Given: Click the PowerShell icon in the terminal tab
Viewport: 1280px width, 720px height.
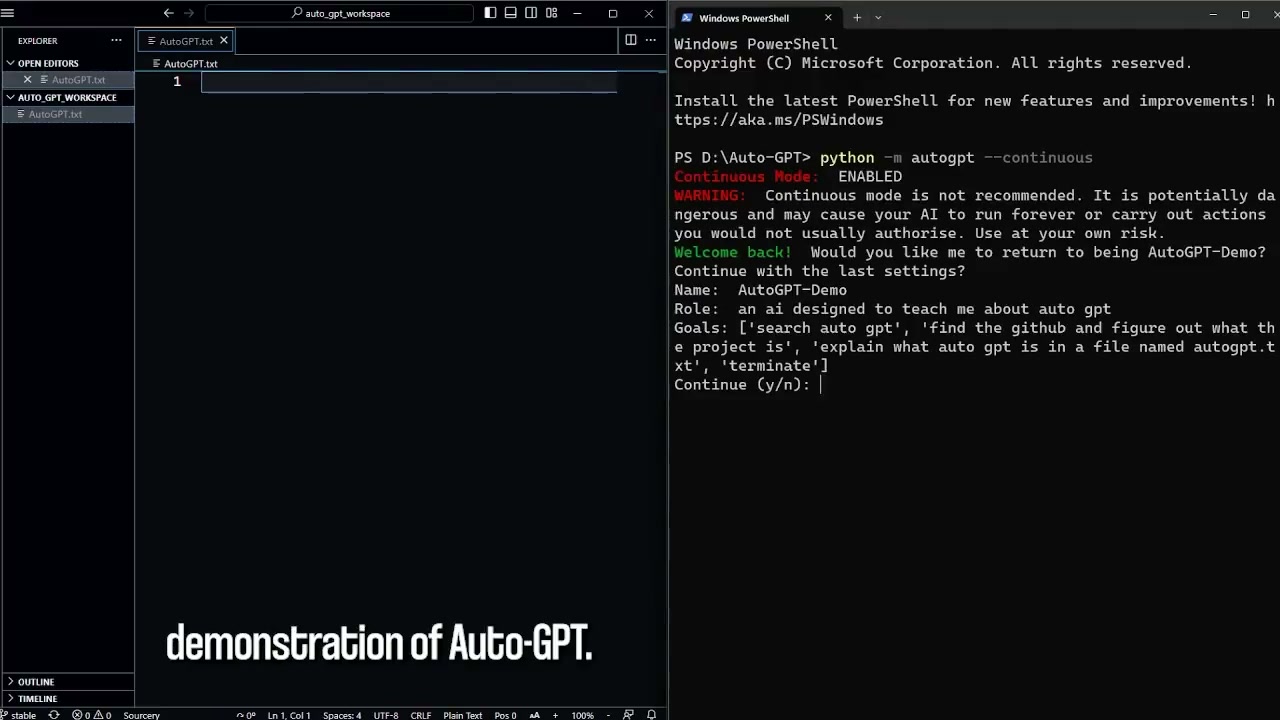Looking at the screenshot, I should point(688,18).
